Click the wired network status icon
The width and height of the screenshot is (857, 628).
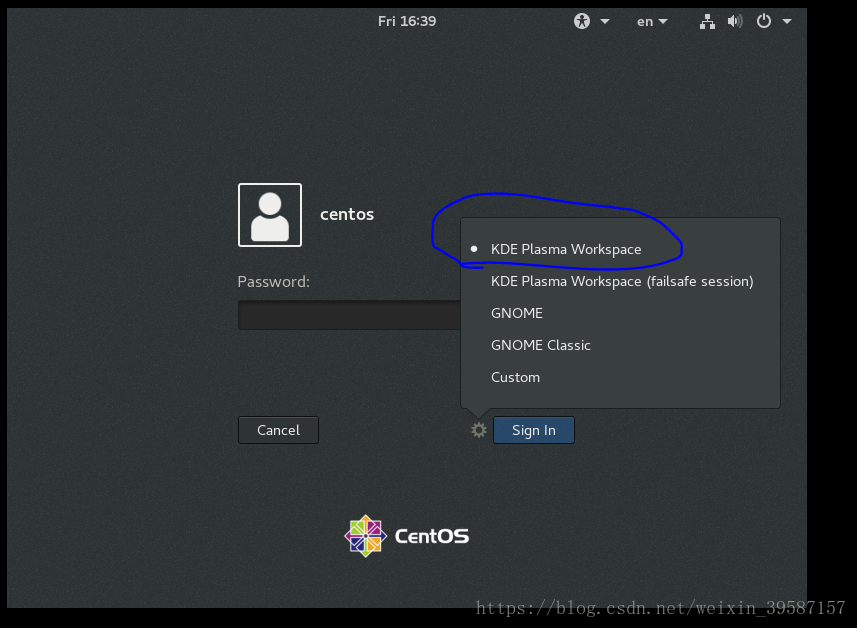click(x=707, y=22)
